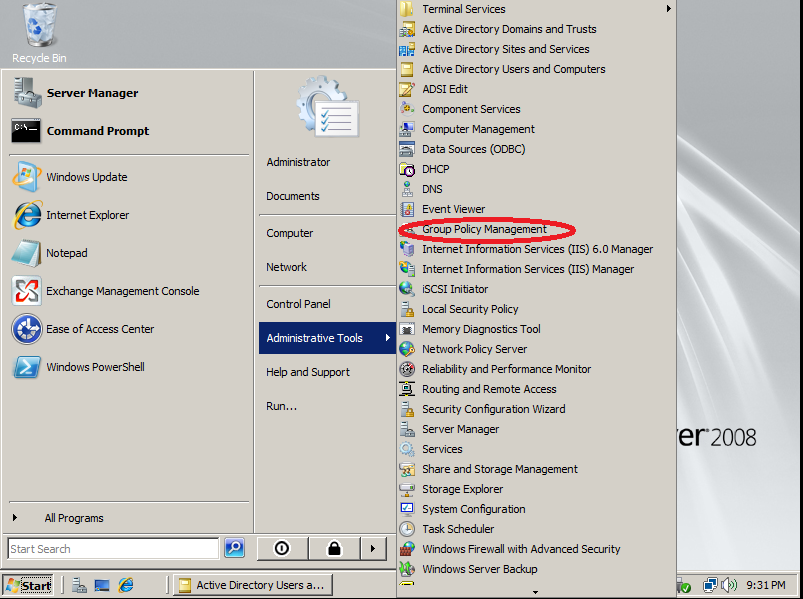Screen dimensions: 803x599
Task: Select Group Policy Management
Action: coord(484,229)
